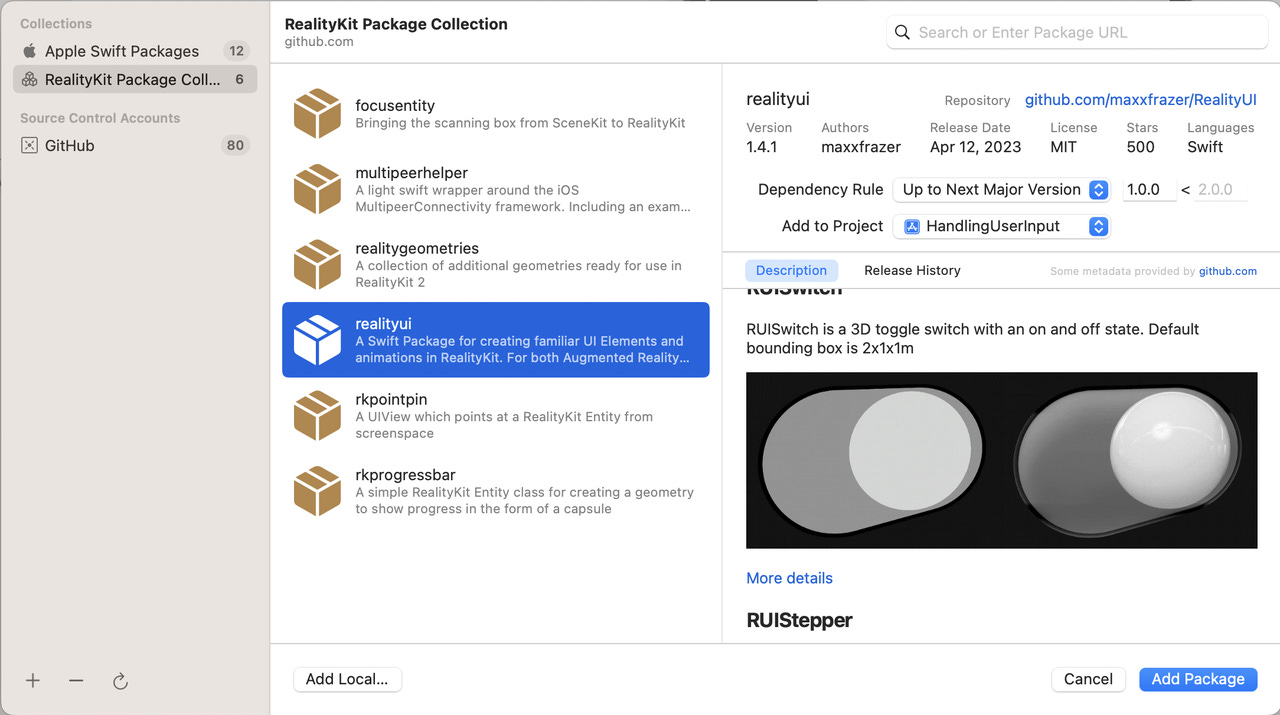Click the 12 badge next to Apple Swift Packages

pyautogui.click(x=236, y=51)
